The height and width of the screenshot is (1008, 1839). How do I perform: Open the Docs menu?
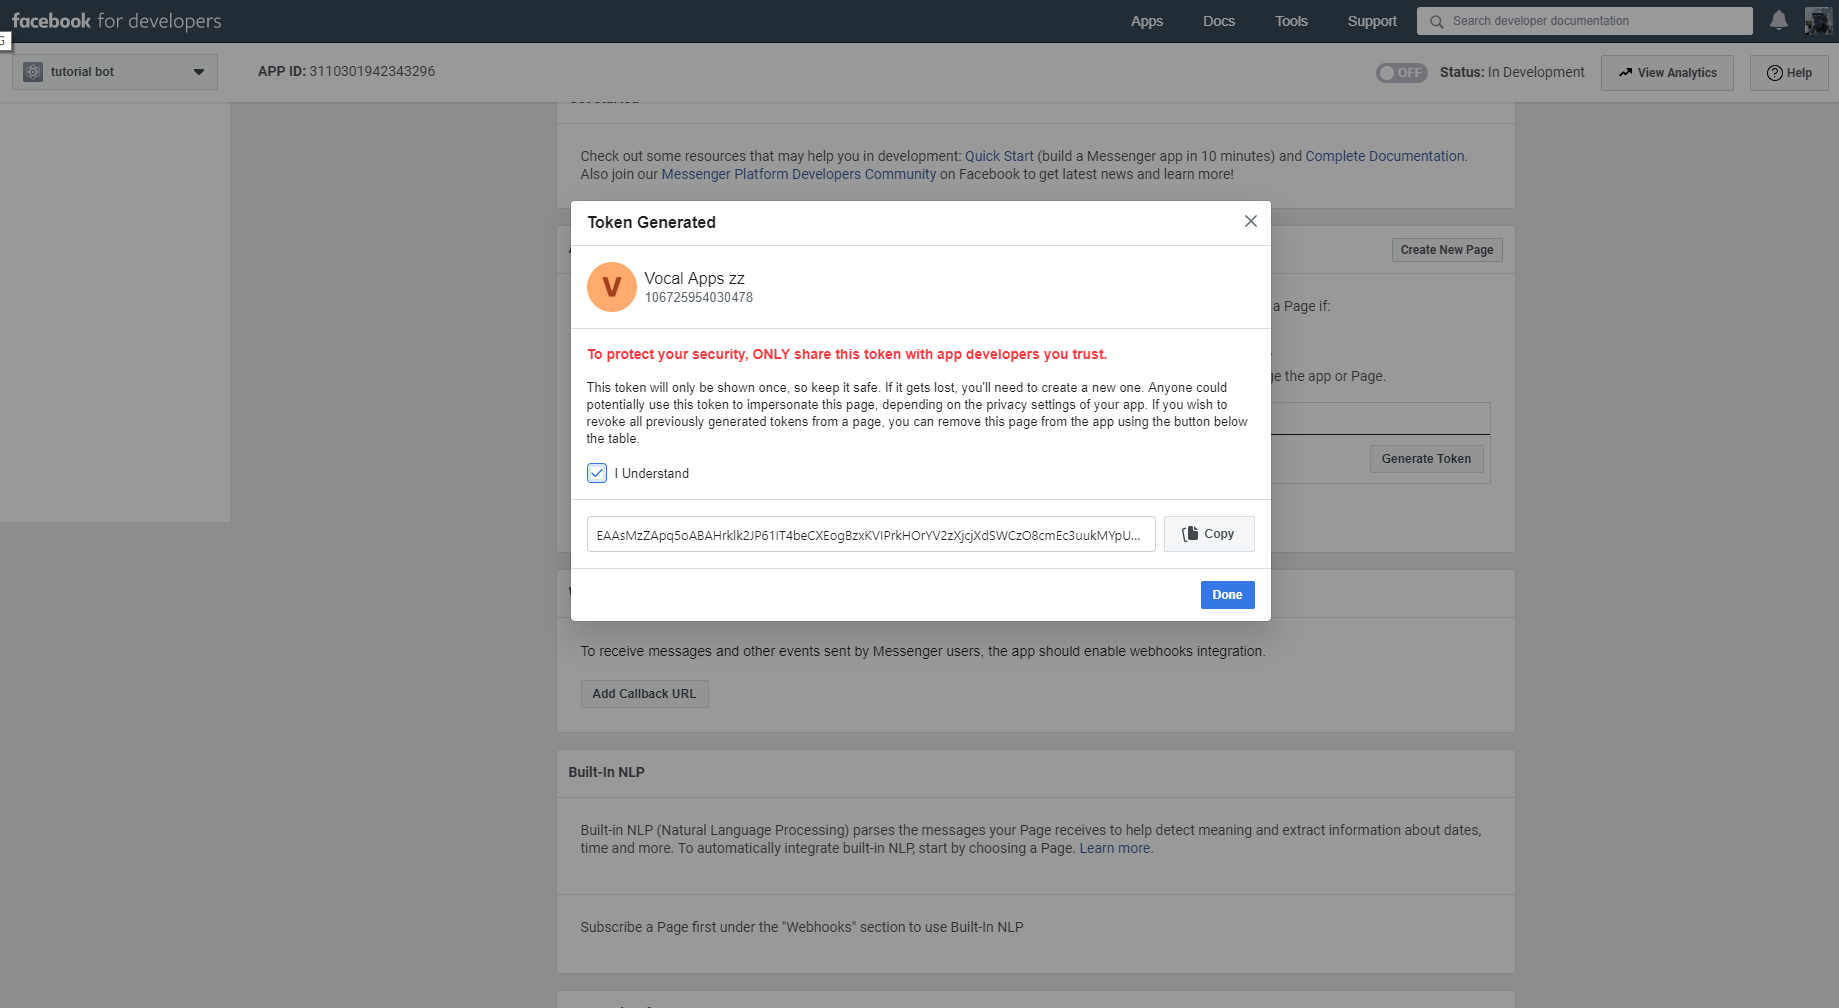(1219, 21)
